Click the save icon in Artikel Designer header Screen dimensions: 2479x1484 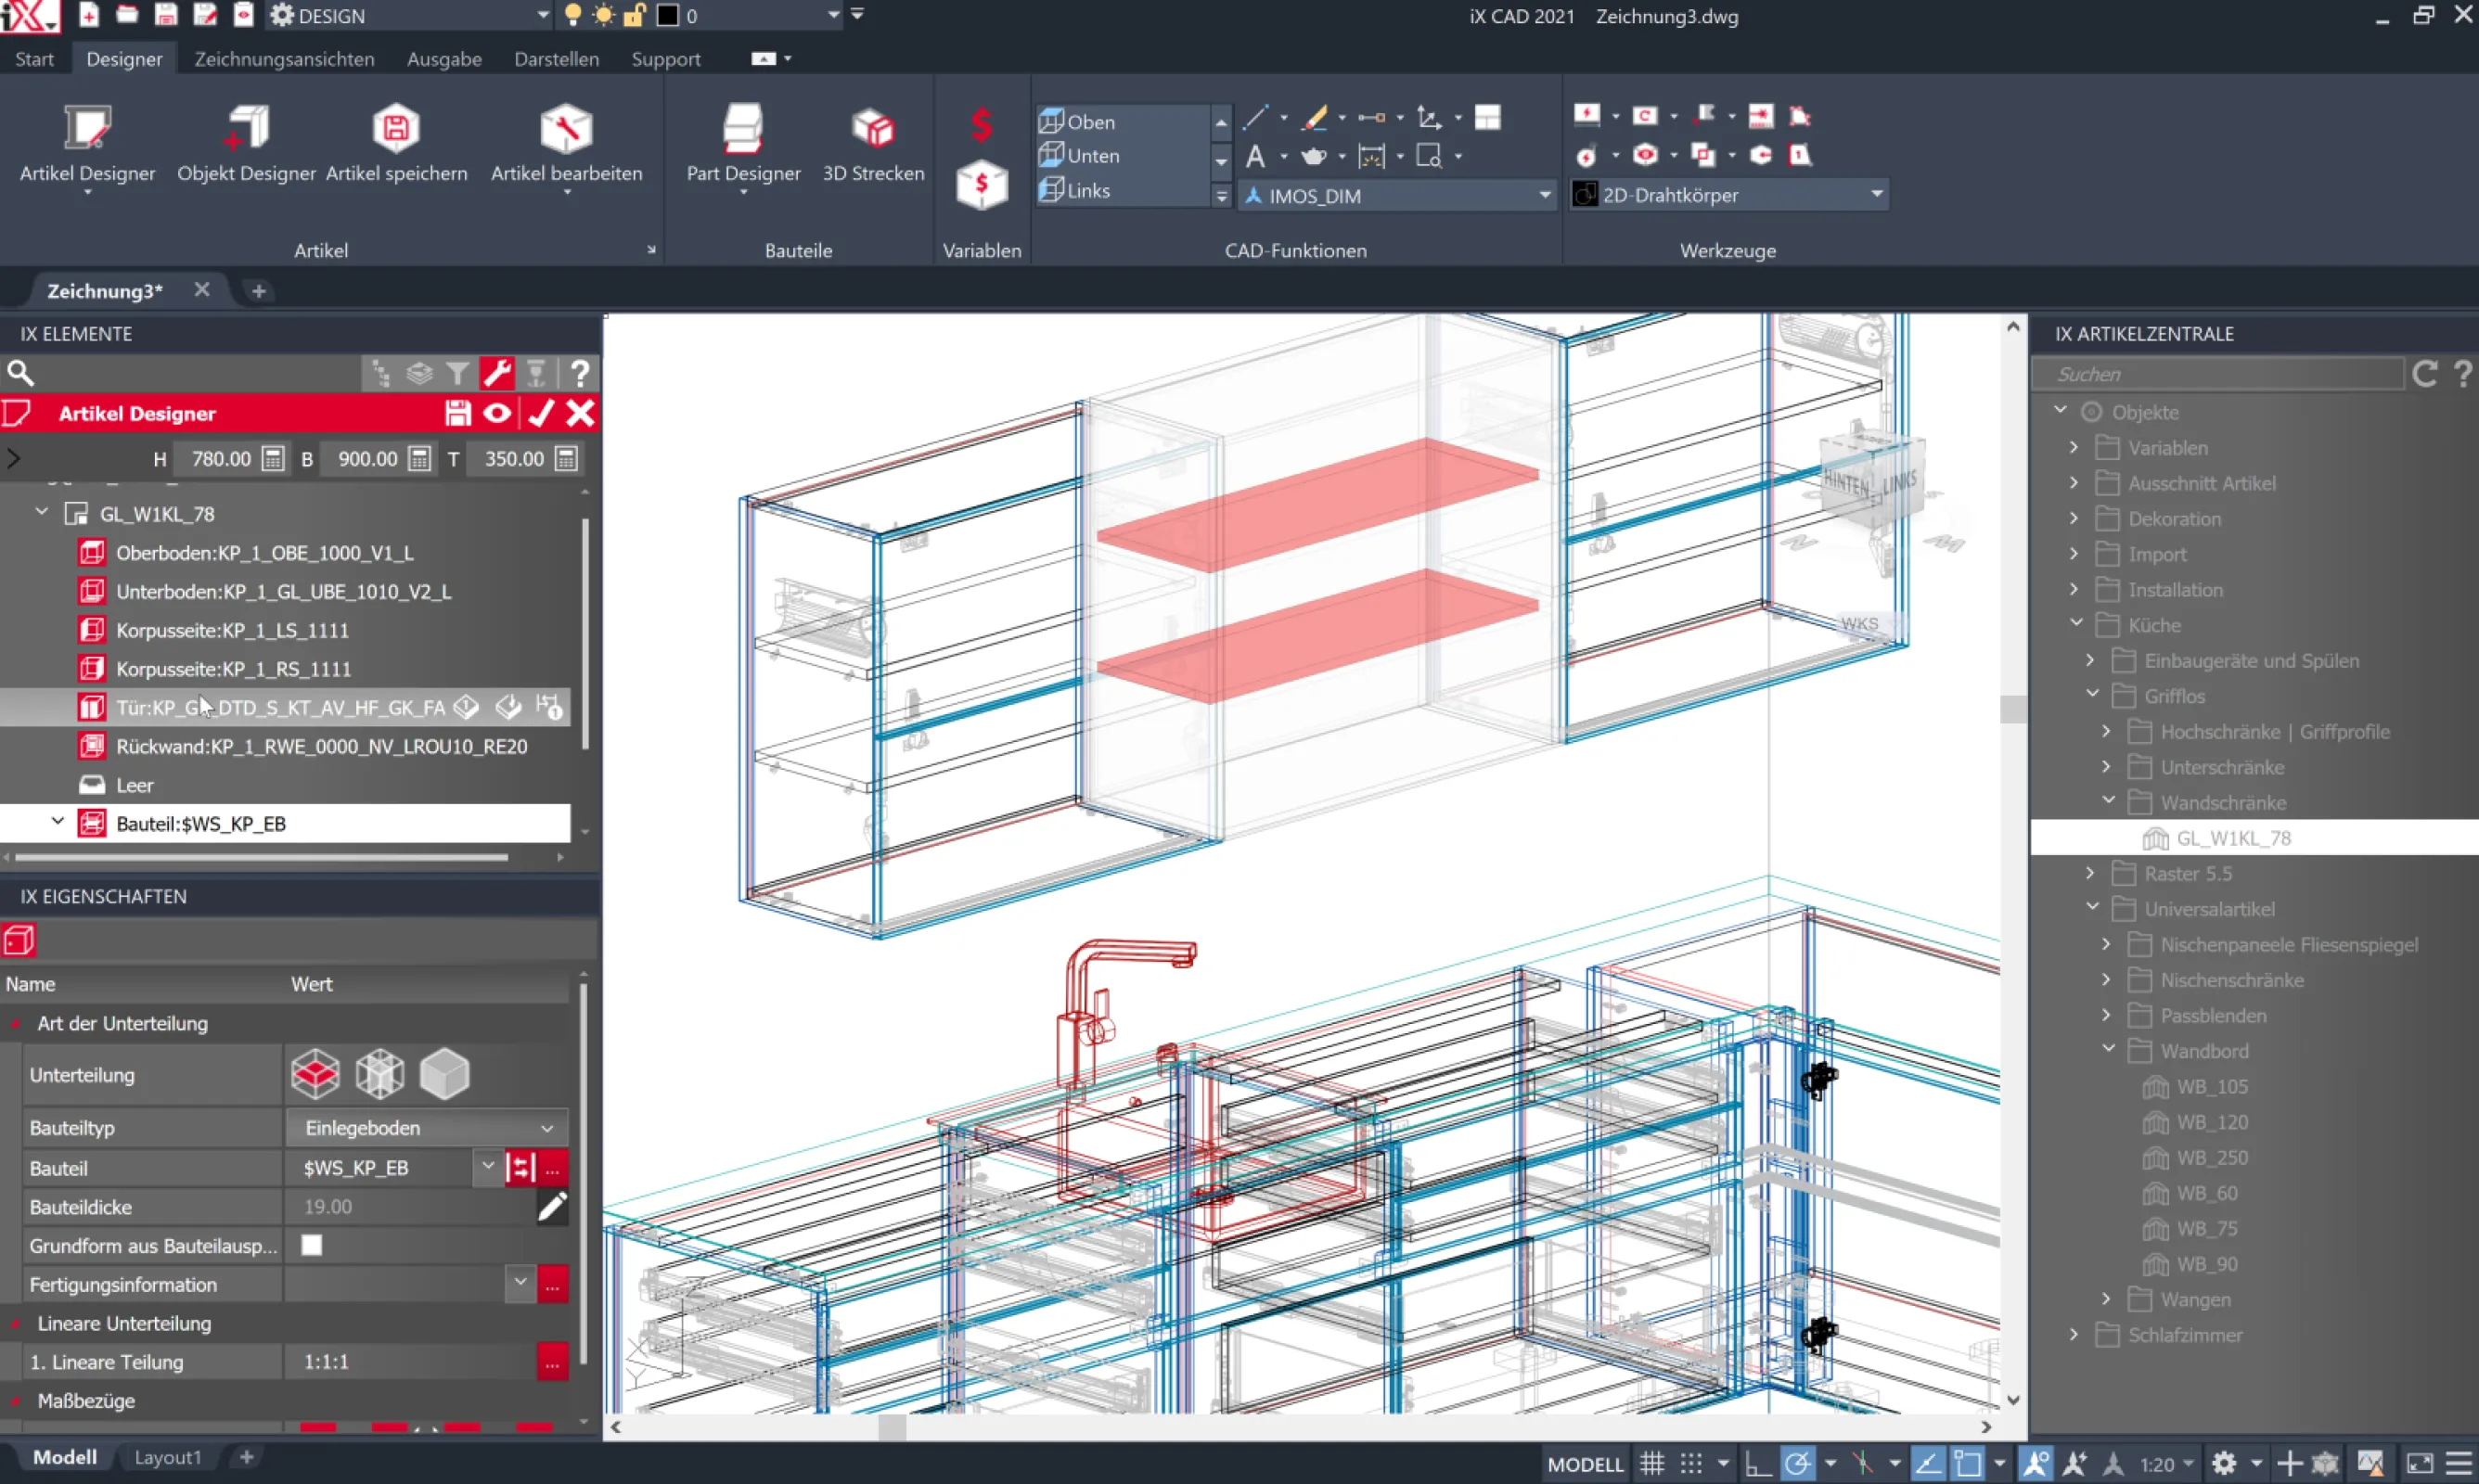(457, 413)
